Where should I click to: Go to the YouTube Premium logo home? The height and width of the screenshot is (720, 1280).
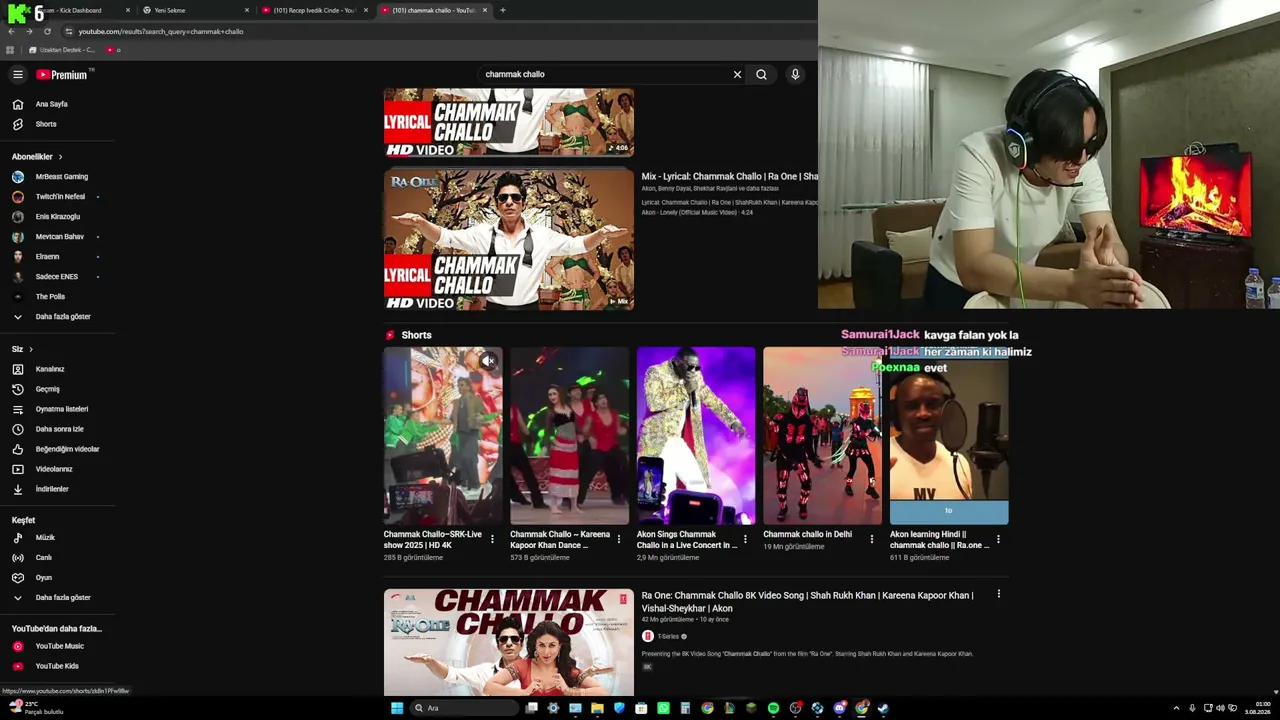(62, 74)
